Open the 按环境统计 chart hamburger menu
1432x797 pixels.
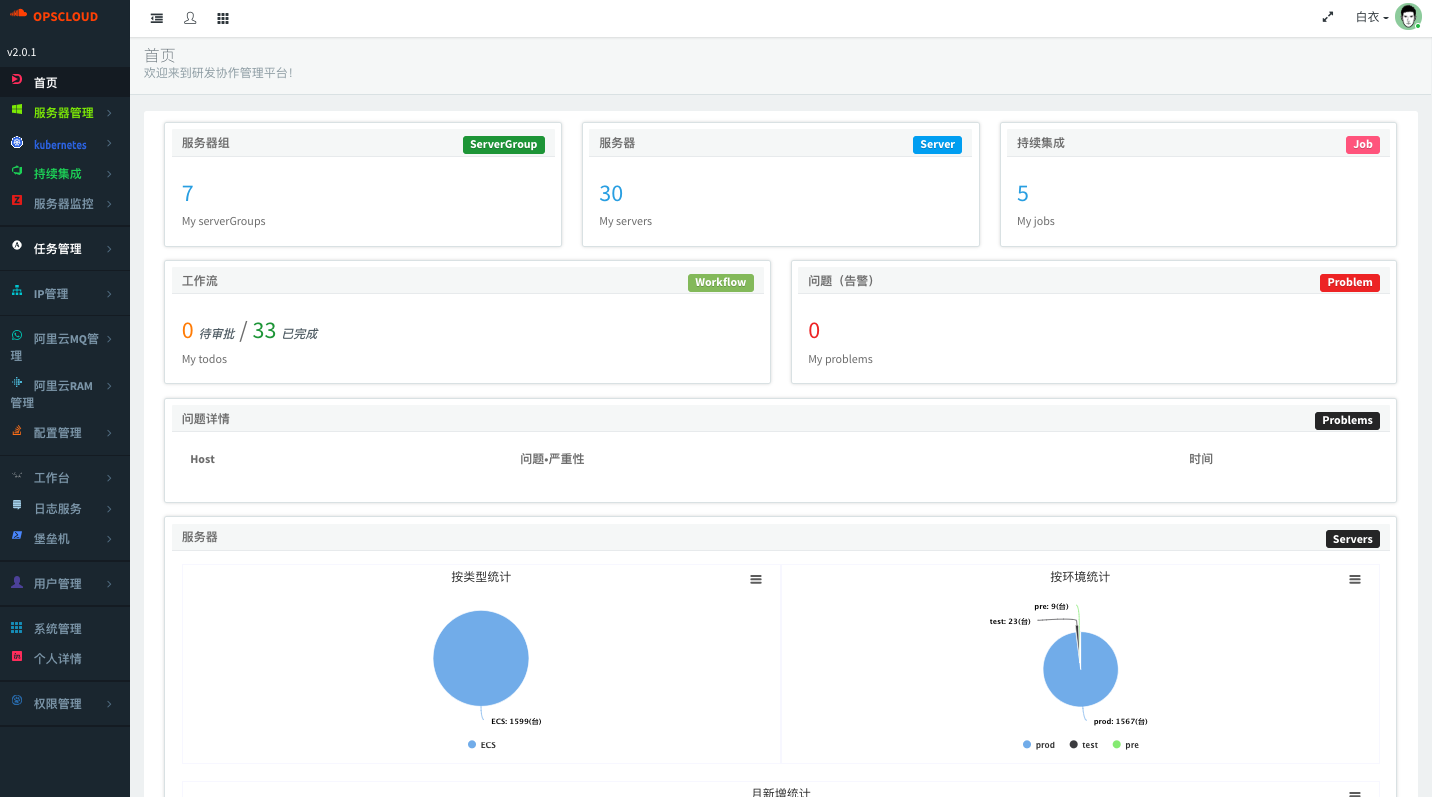coord(1355,579)
